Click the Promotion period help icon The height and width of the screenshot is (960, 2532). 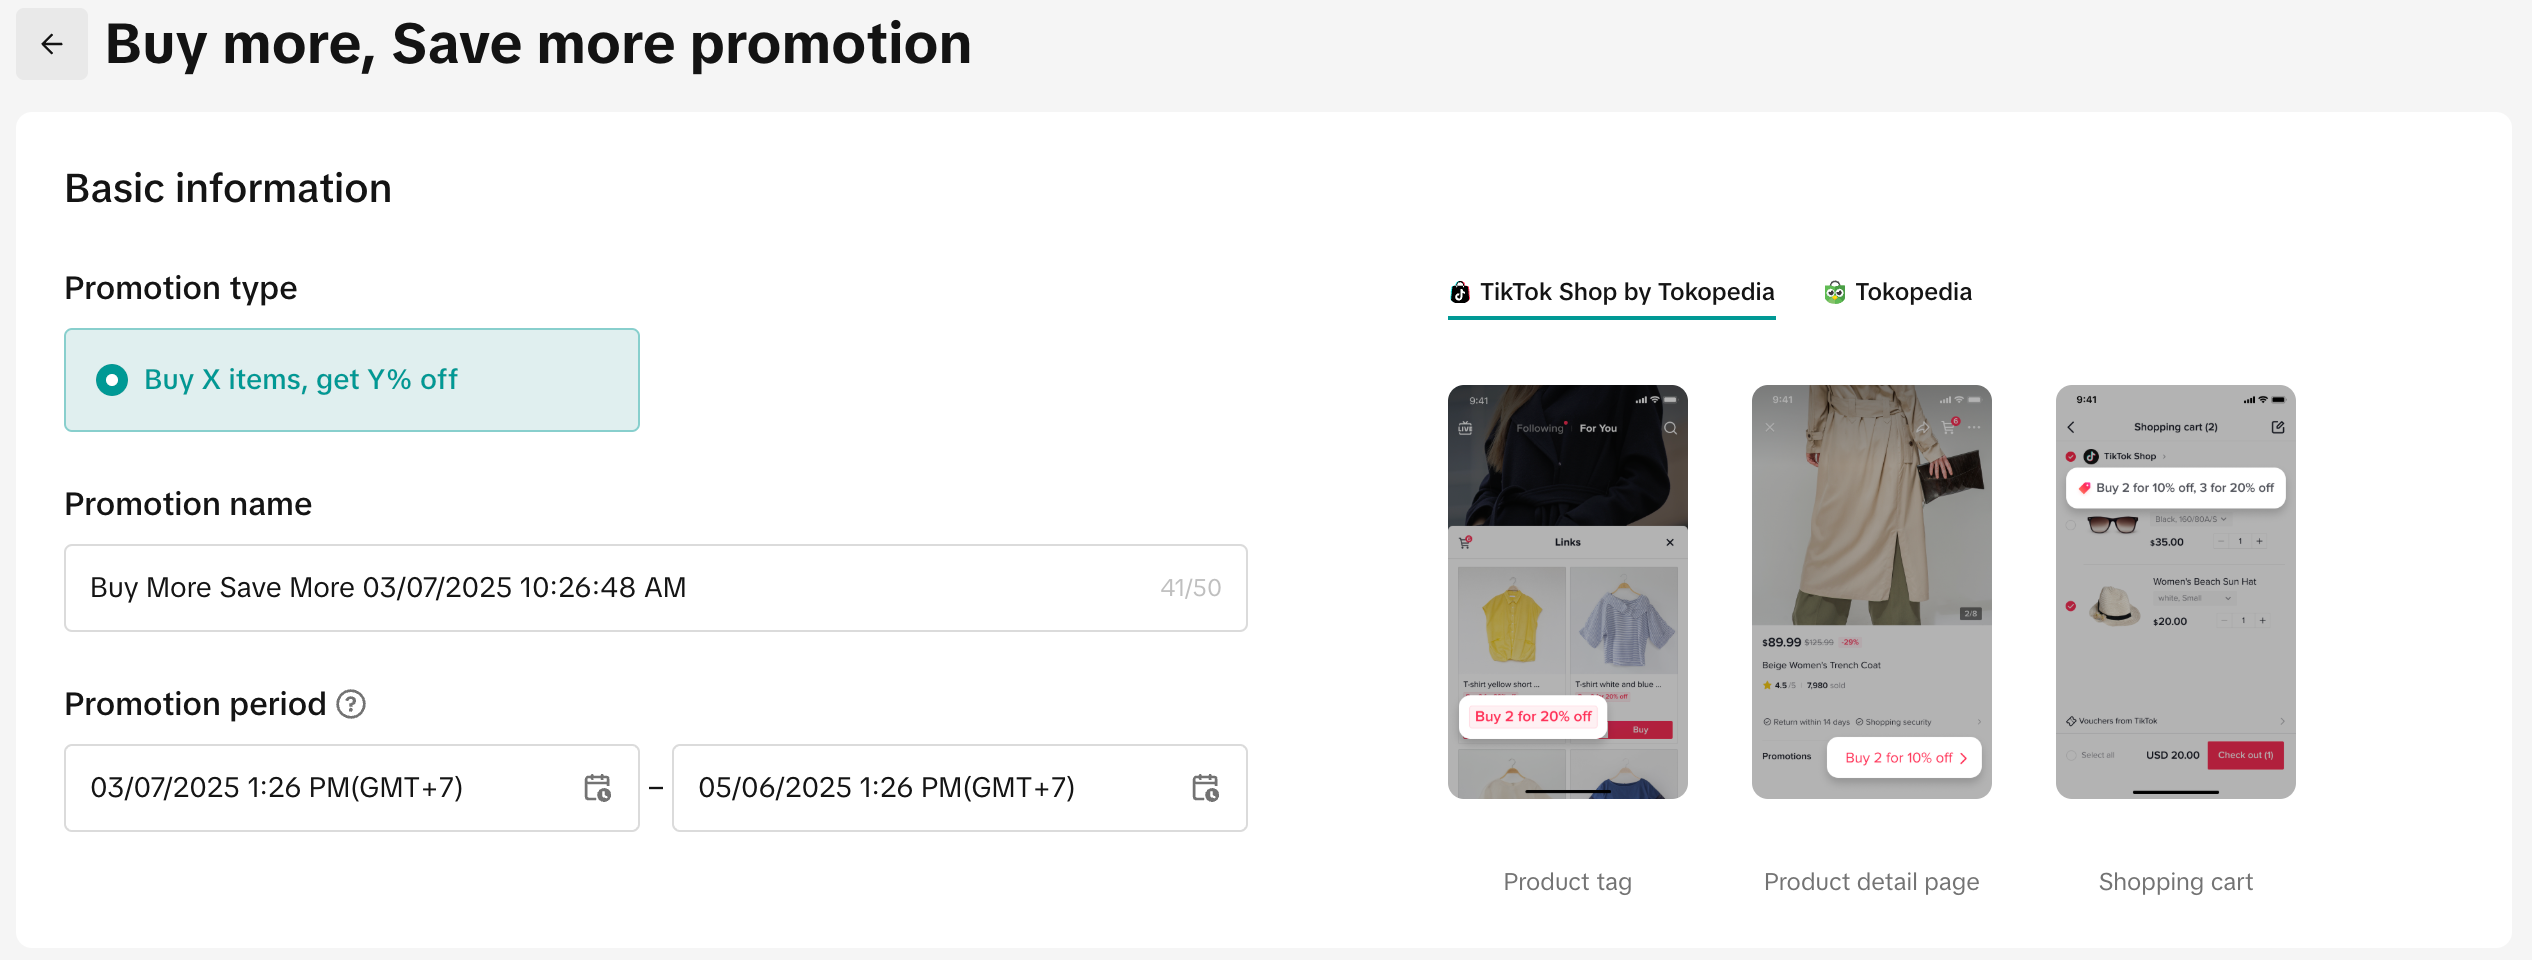coord(351,704)
